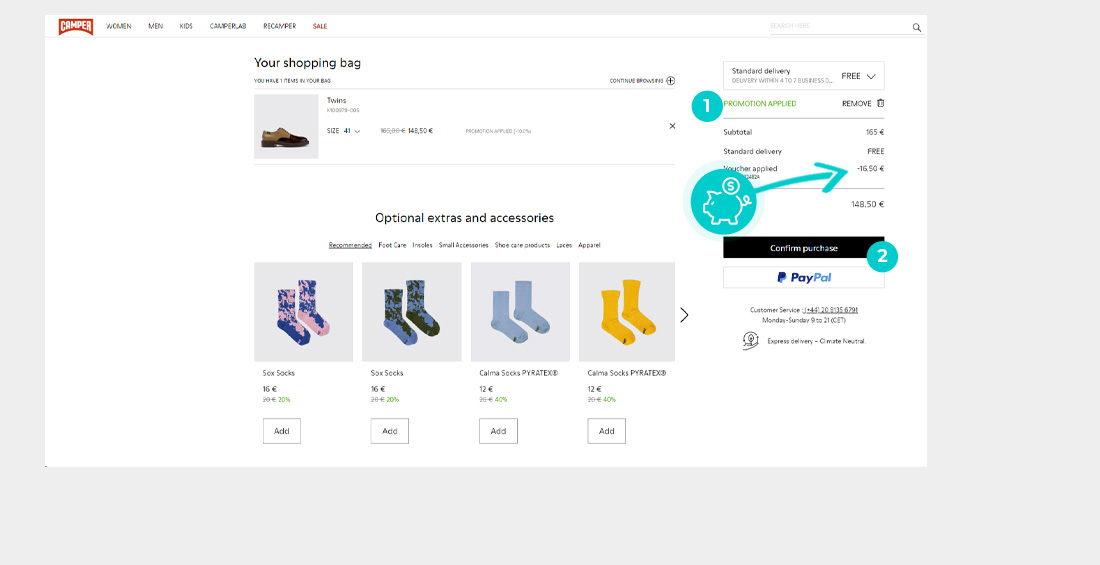Click the voucher discount -16,50 €
The image size is (1100, 565).
click(871, 168)
